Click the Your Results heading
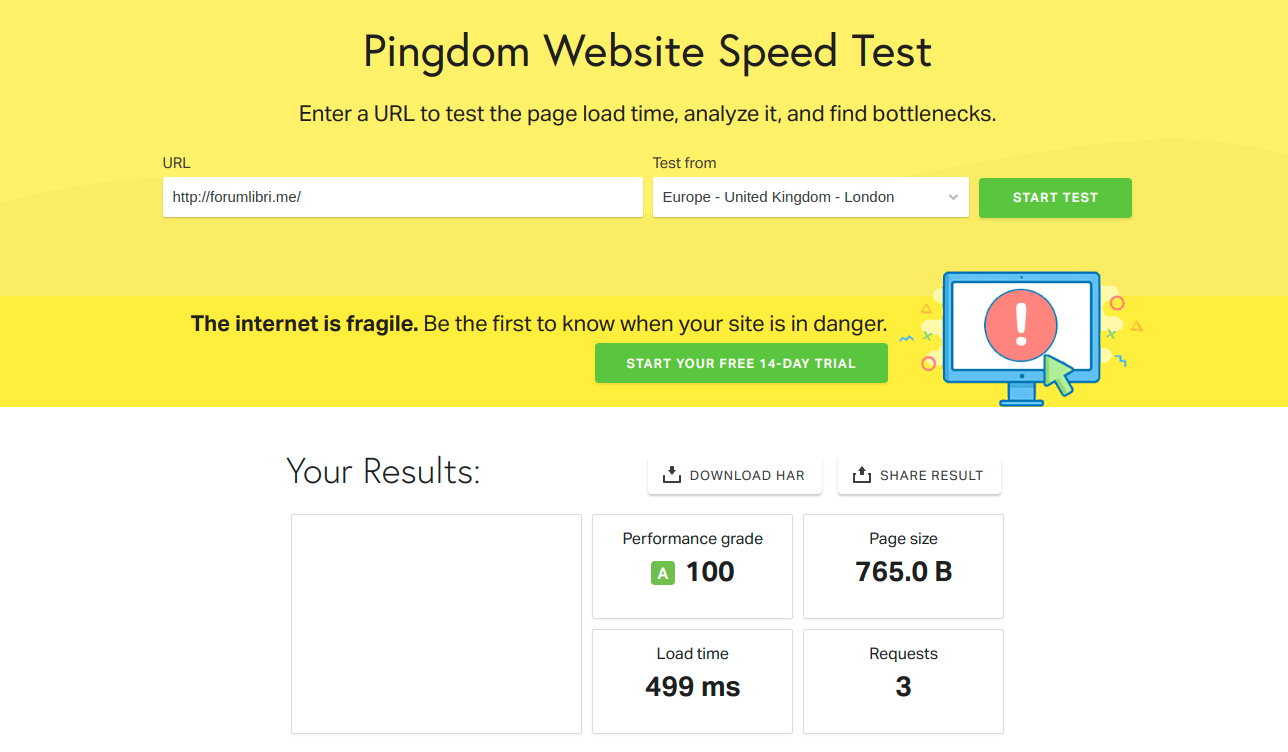Viewport: 1288px width, 752px height. tap(383, 471)
